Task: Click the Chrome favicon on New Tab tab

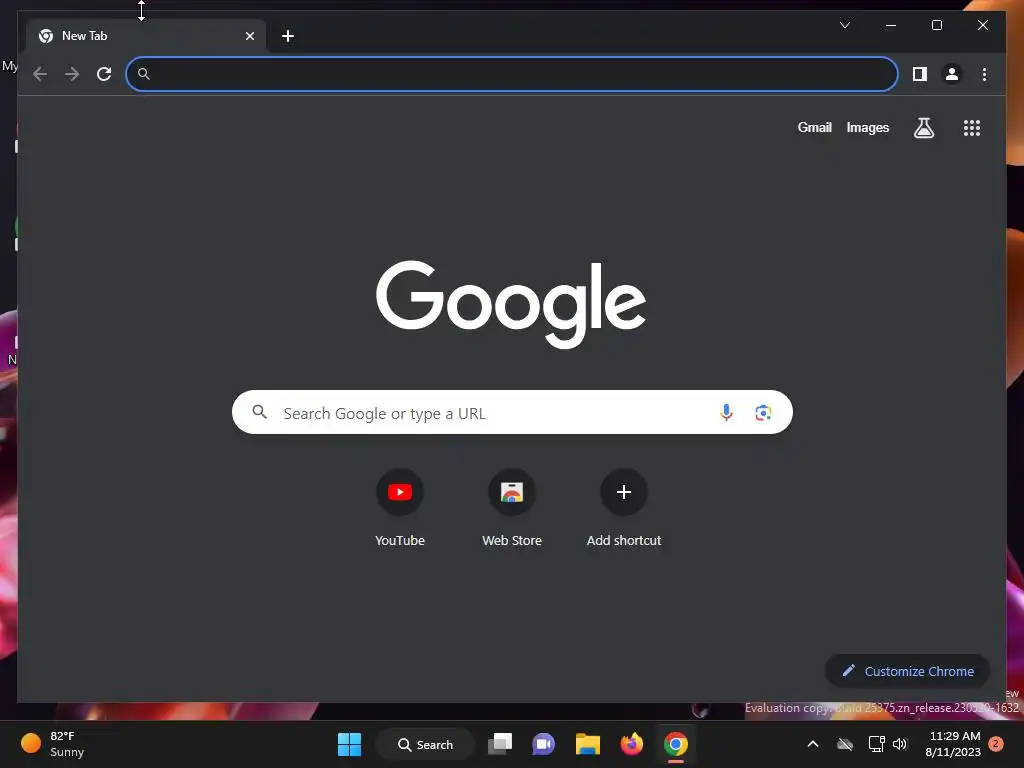Action: click(x=46, y=36)
